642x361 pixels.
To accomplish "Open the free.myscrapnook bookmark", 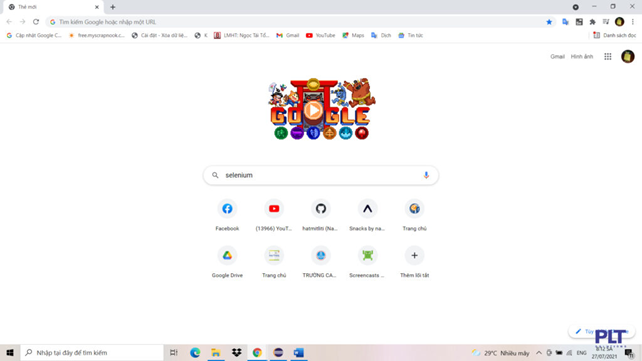I will coord(97,36).
